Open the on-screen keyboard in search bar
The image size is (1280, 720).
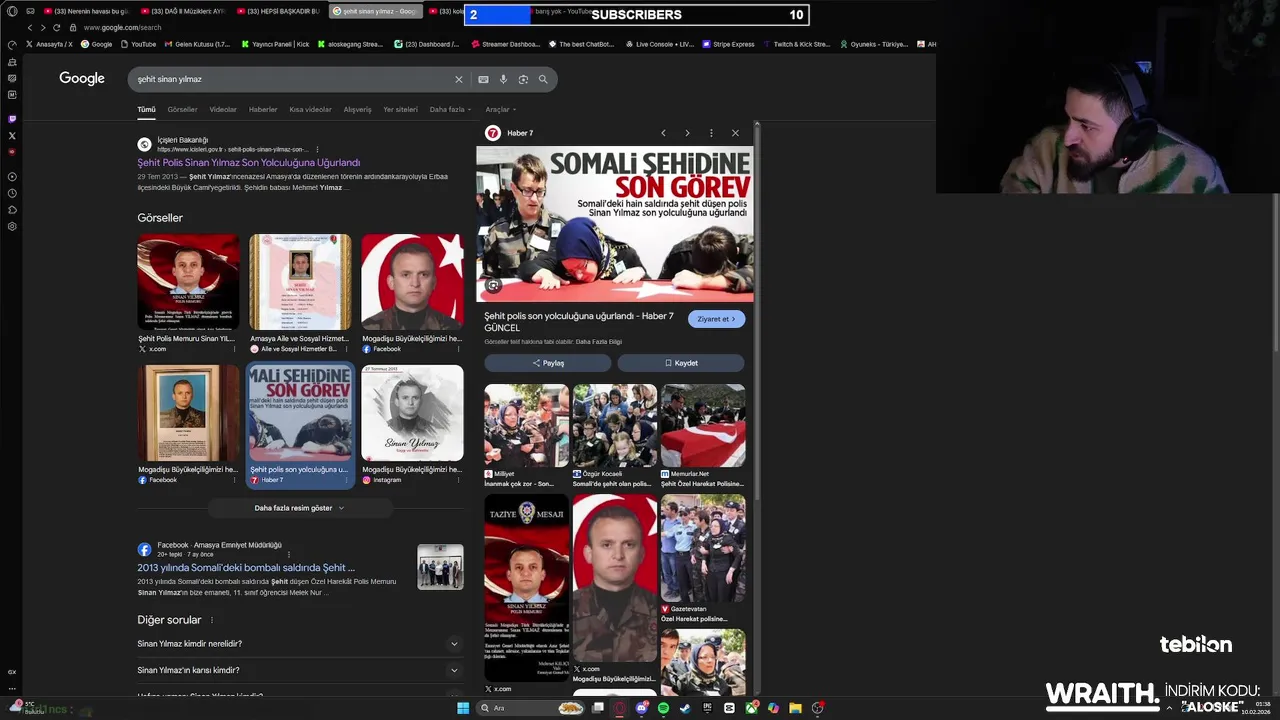pos(483,79)
